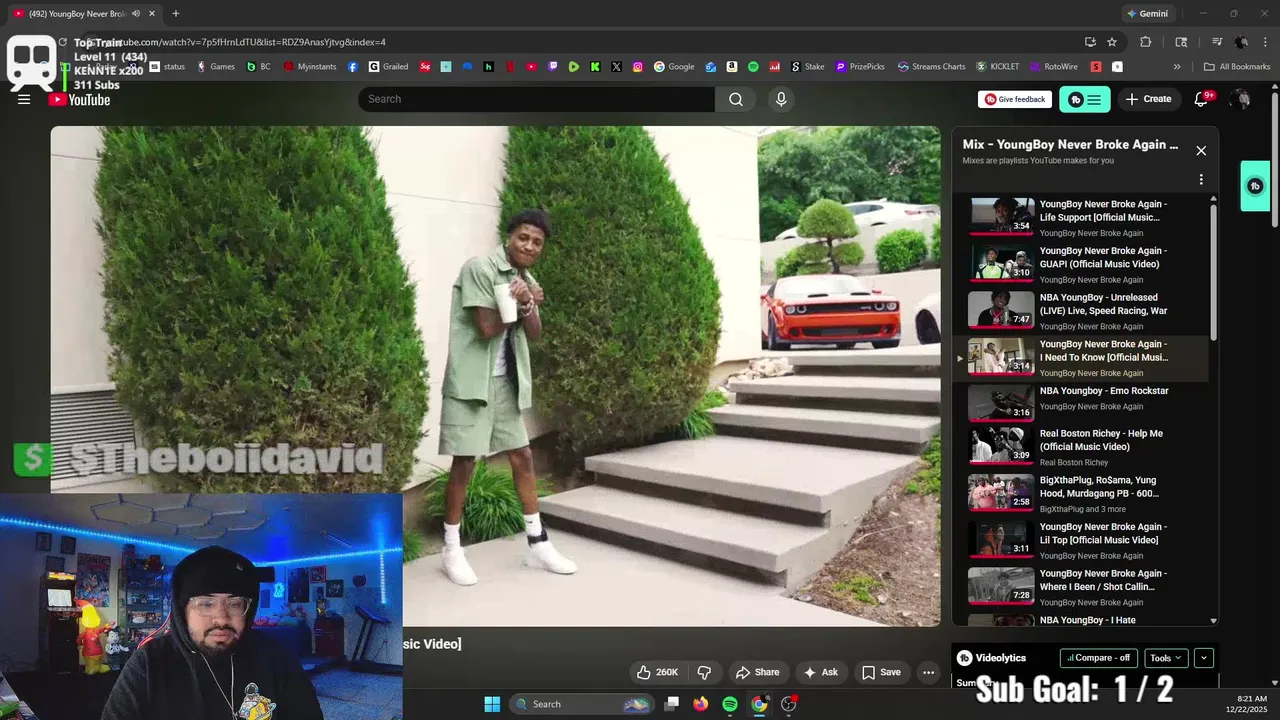Play Life Support from the Mix list

point(1087,217)
